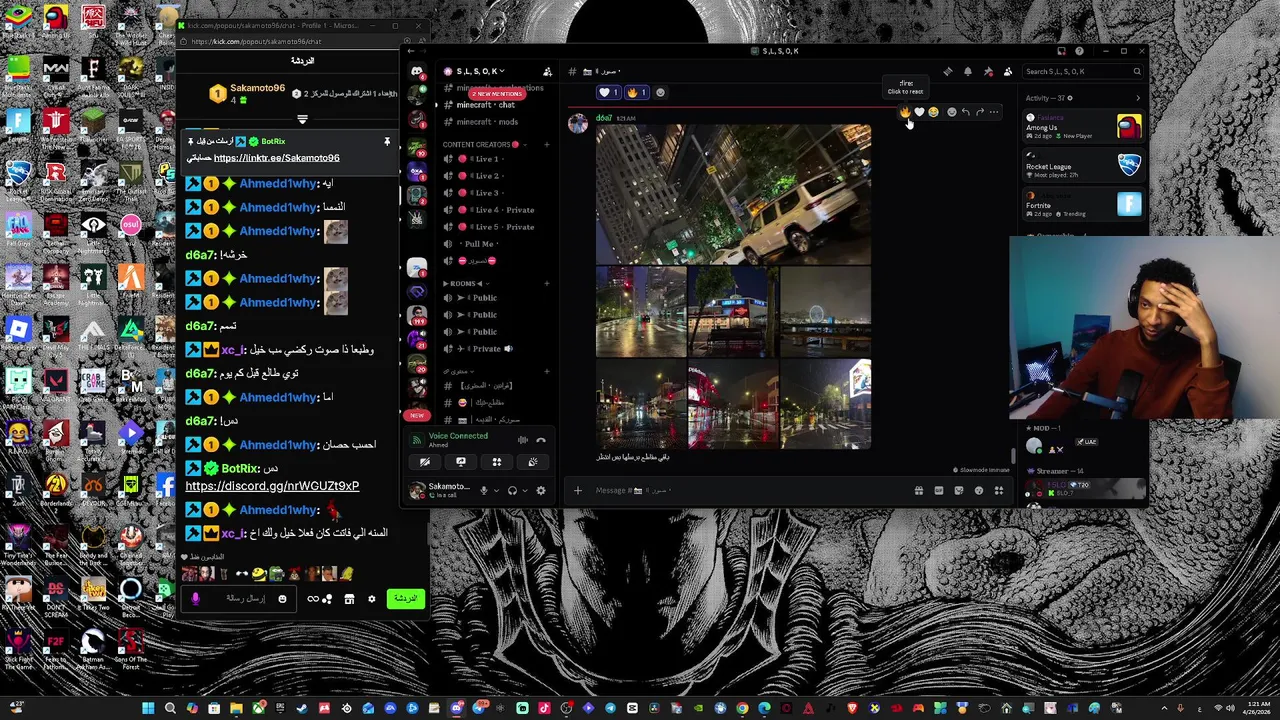The image size is (1280, 720).
Task: Share your screen in voice panel
Action: pyautogui.click(x=461, y=462)
